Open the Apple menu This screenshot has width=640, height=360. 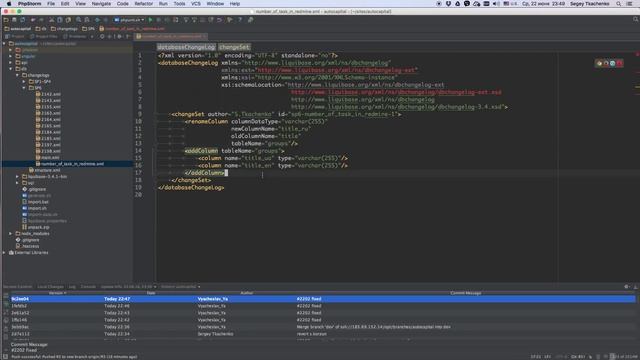[x=9, y=4]
